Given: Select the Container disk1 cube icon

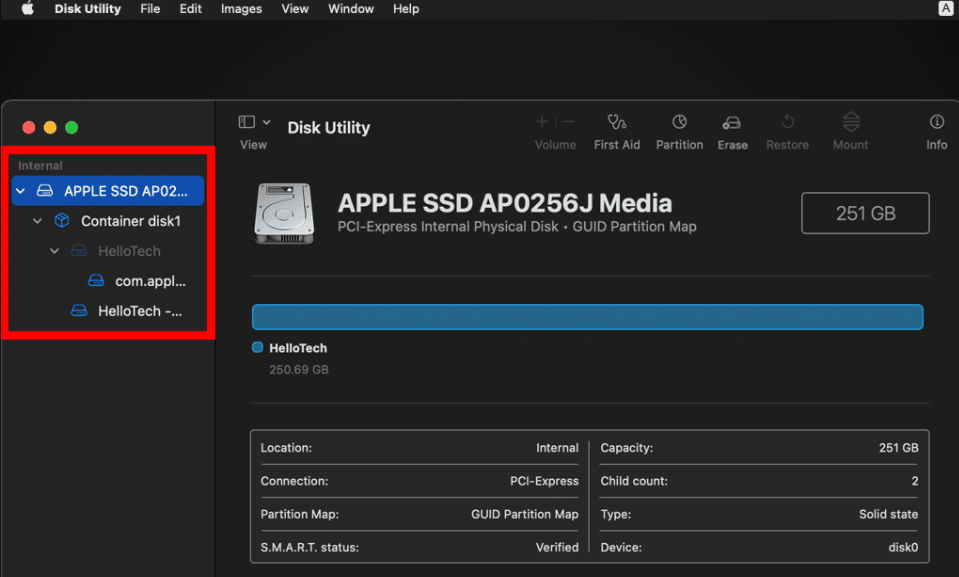Looking at the screenshot, I should pos(62,220).
